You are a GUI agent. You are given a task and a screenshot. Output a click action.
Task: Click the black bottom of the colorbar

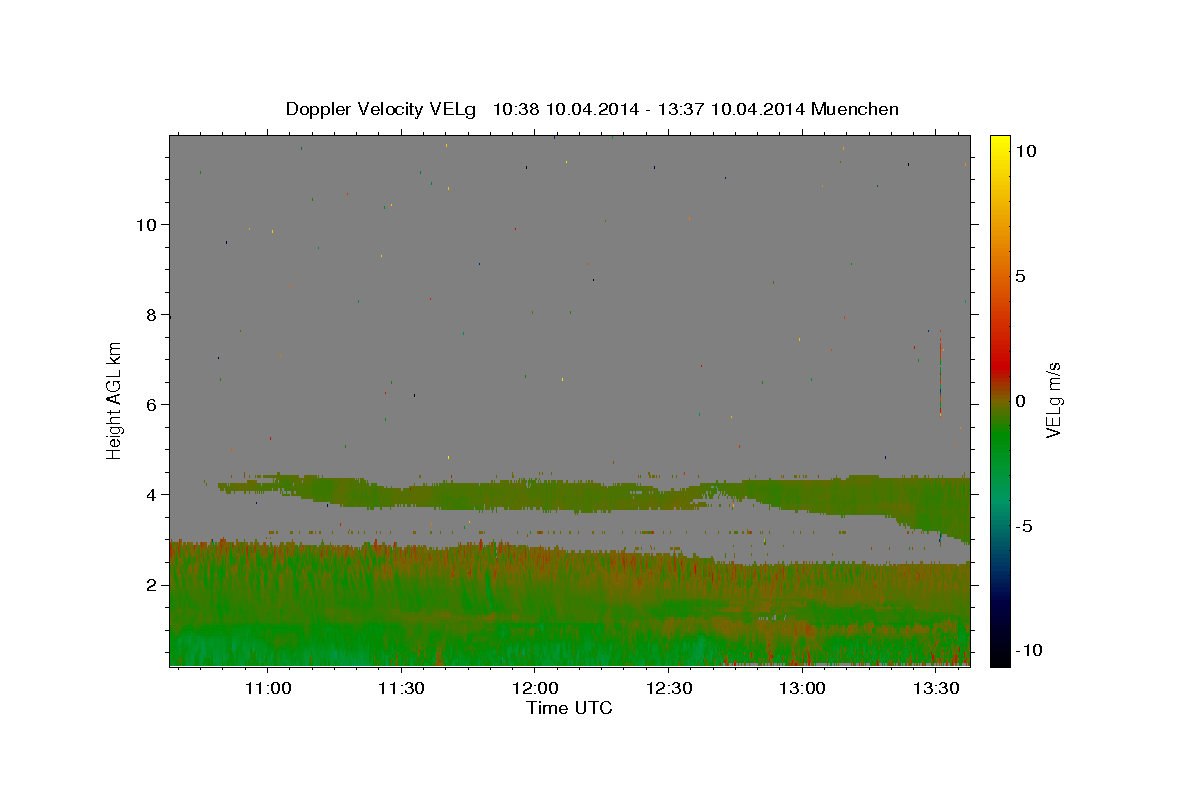pyautogui.click(x=1000, y=655)
